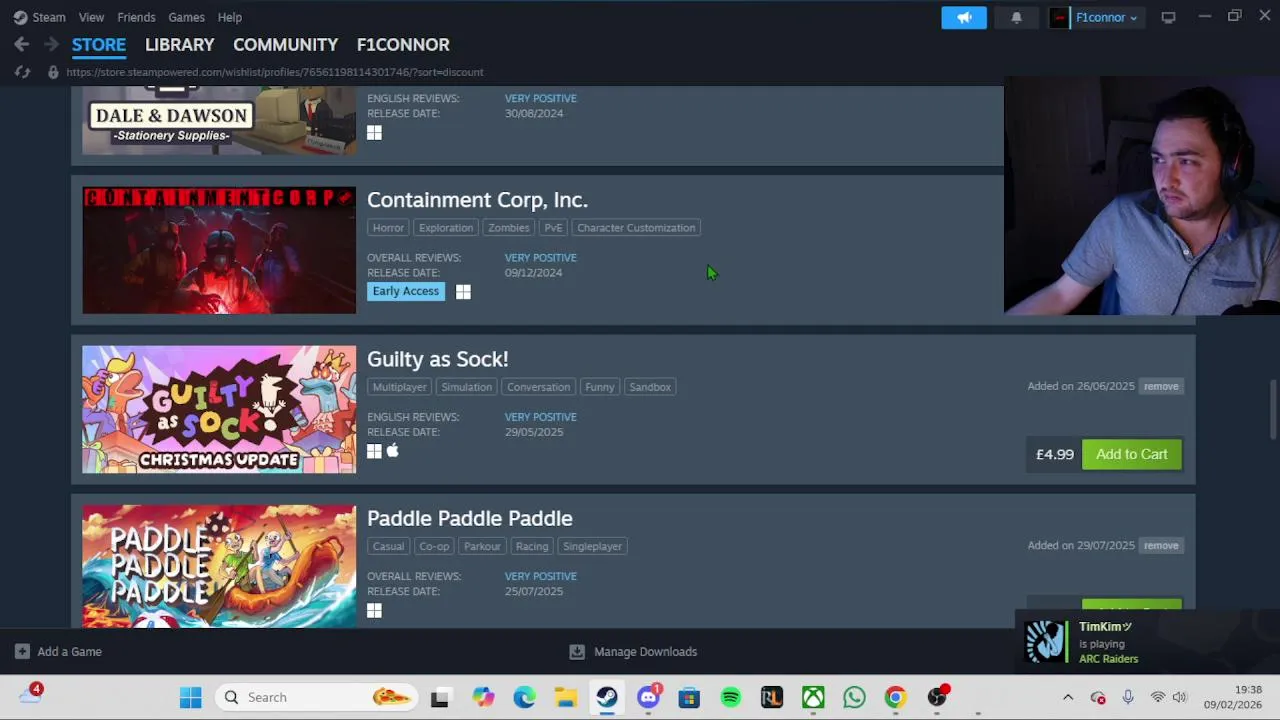Open WhatsApp from the taskbar
1280x720 pixels.
tap(854, 697)
